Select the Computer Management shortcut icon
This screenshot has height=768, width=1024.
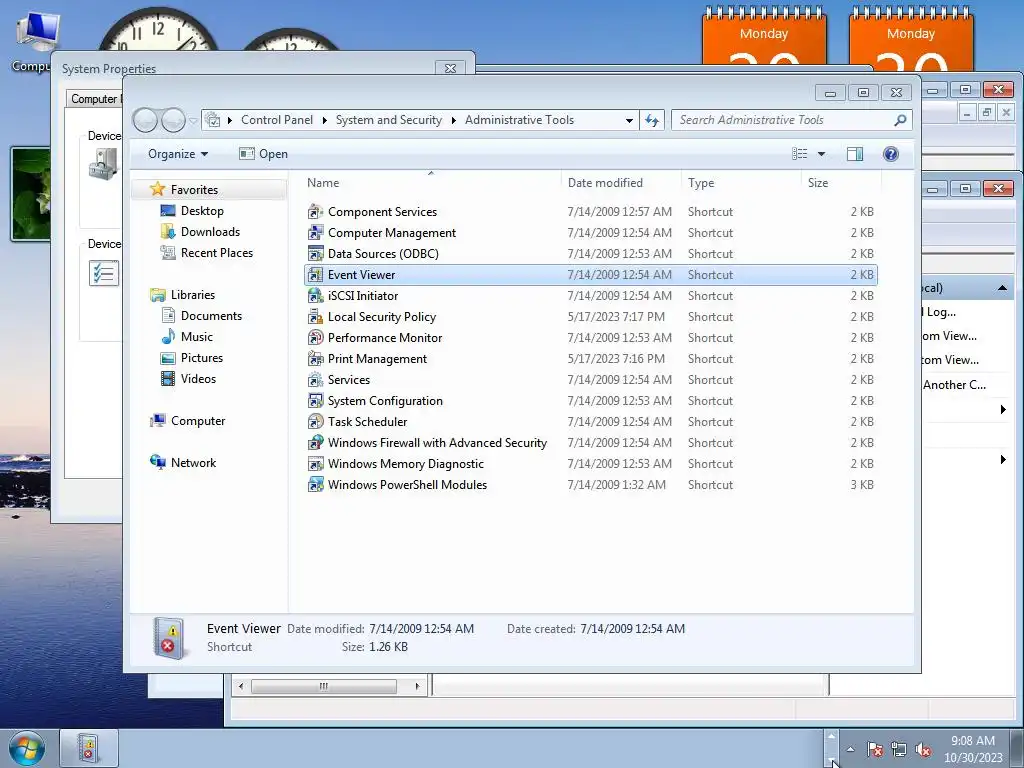click(315, 232)
